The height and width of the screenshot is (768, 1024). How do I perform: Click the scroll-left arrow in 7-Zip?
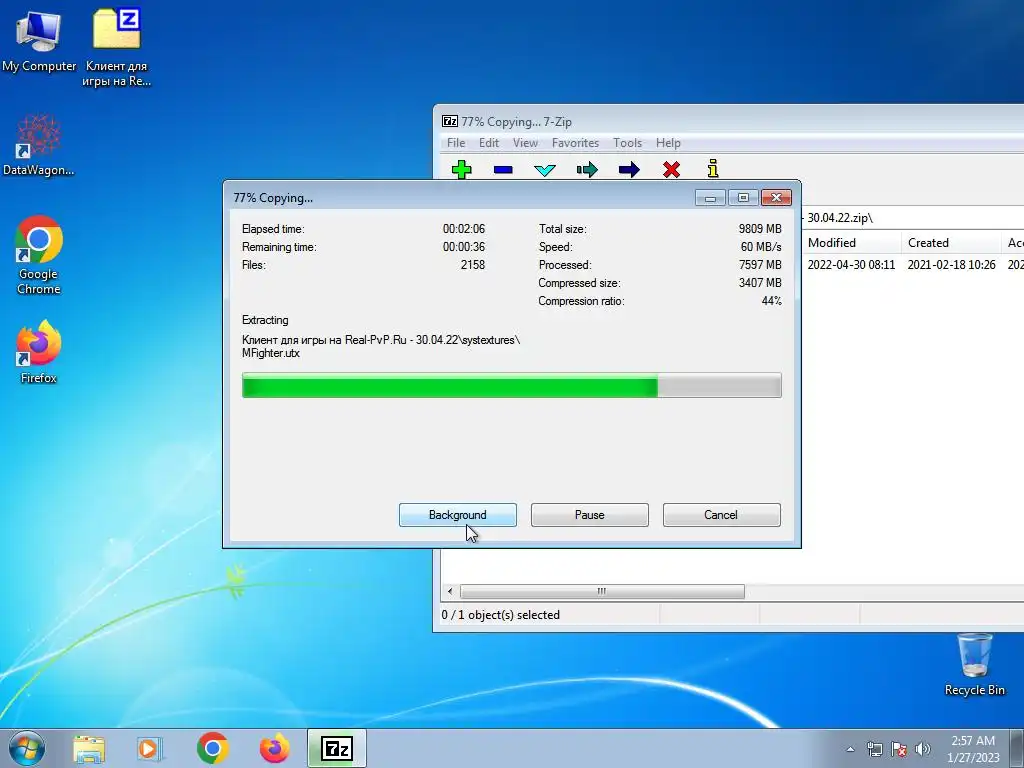click(x=450, y=592)
